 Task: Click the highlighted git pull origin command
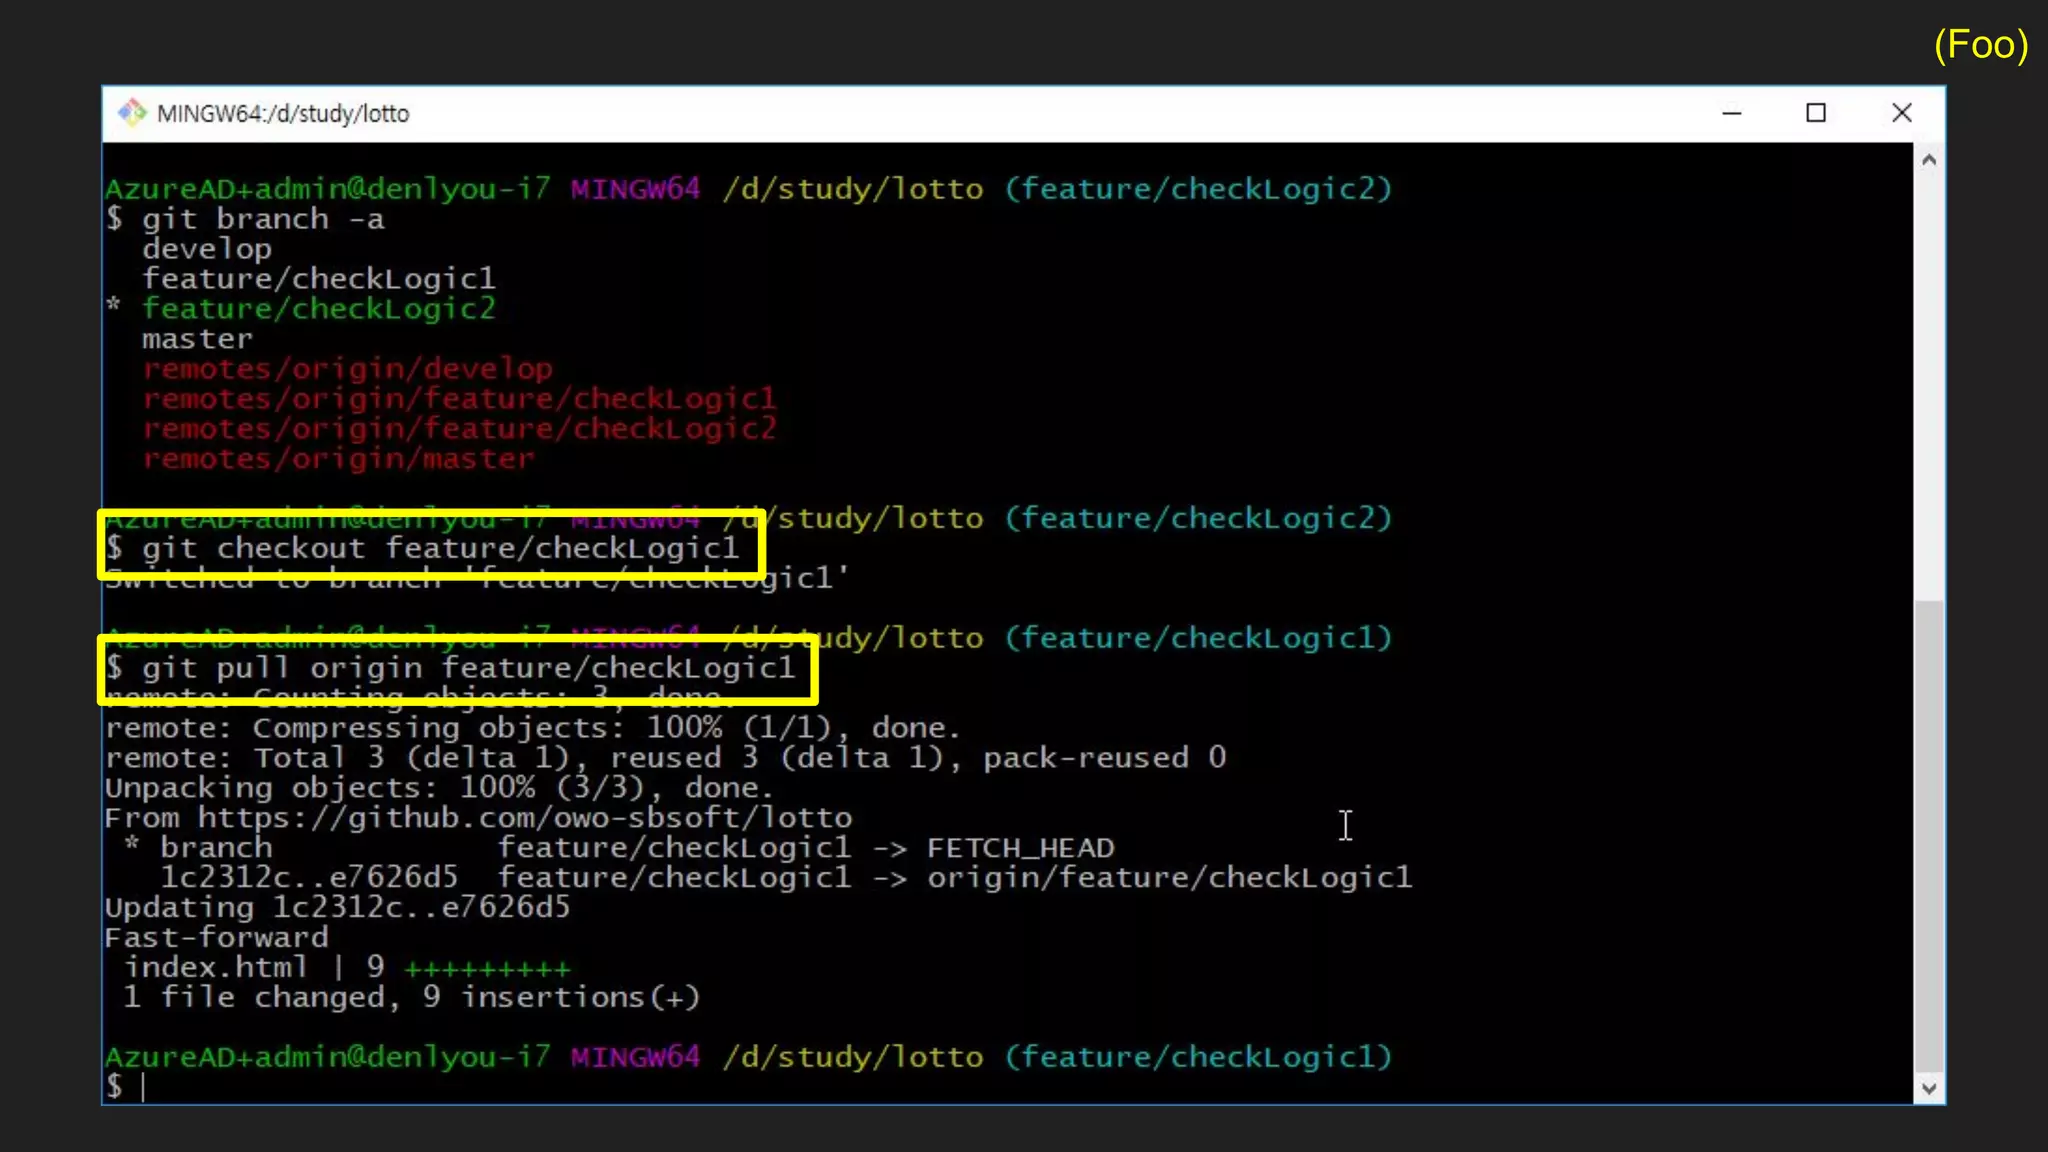pyautogui.click(x=467, y=668)
